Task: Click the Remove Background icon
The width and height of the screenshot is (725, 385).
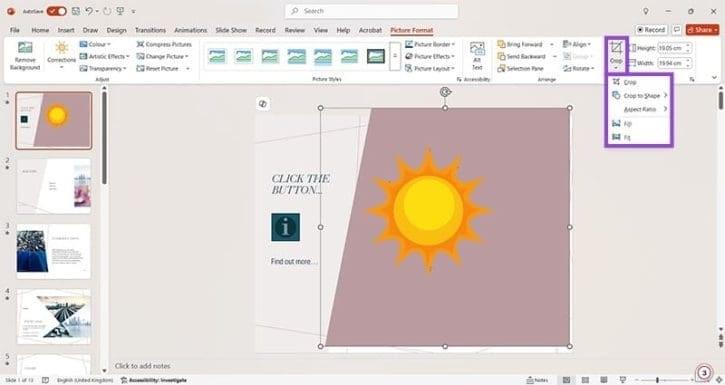Action: click(x=25, y=56)
